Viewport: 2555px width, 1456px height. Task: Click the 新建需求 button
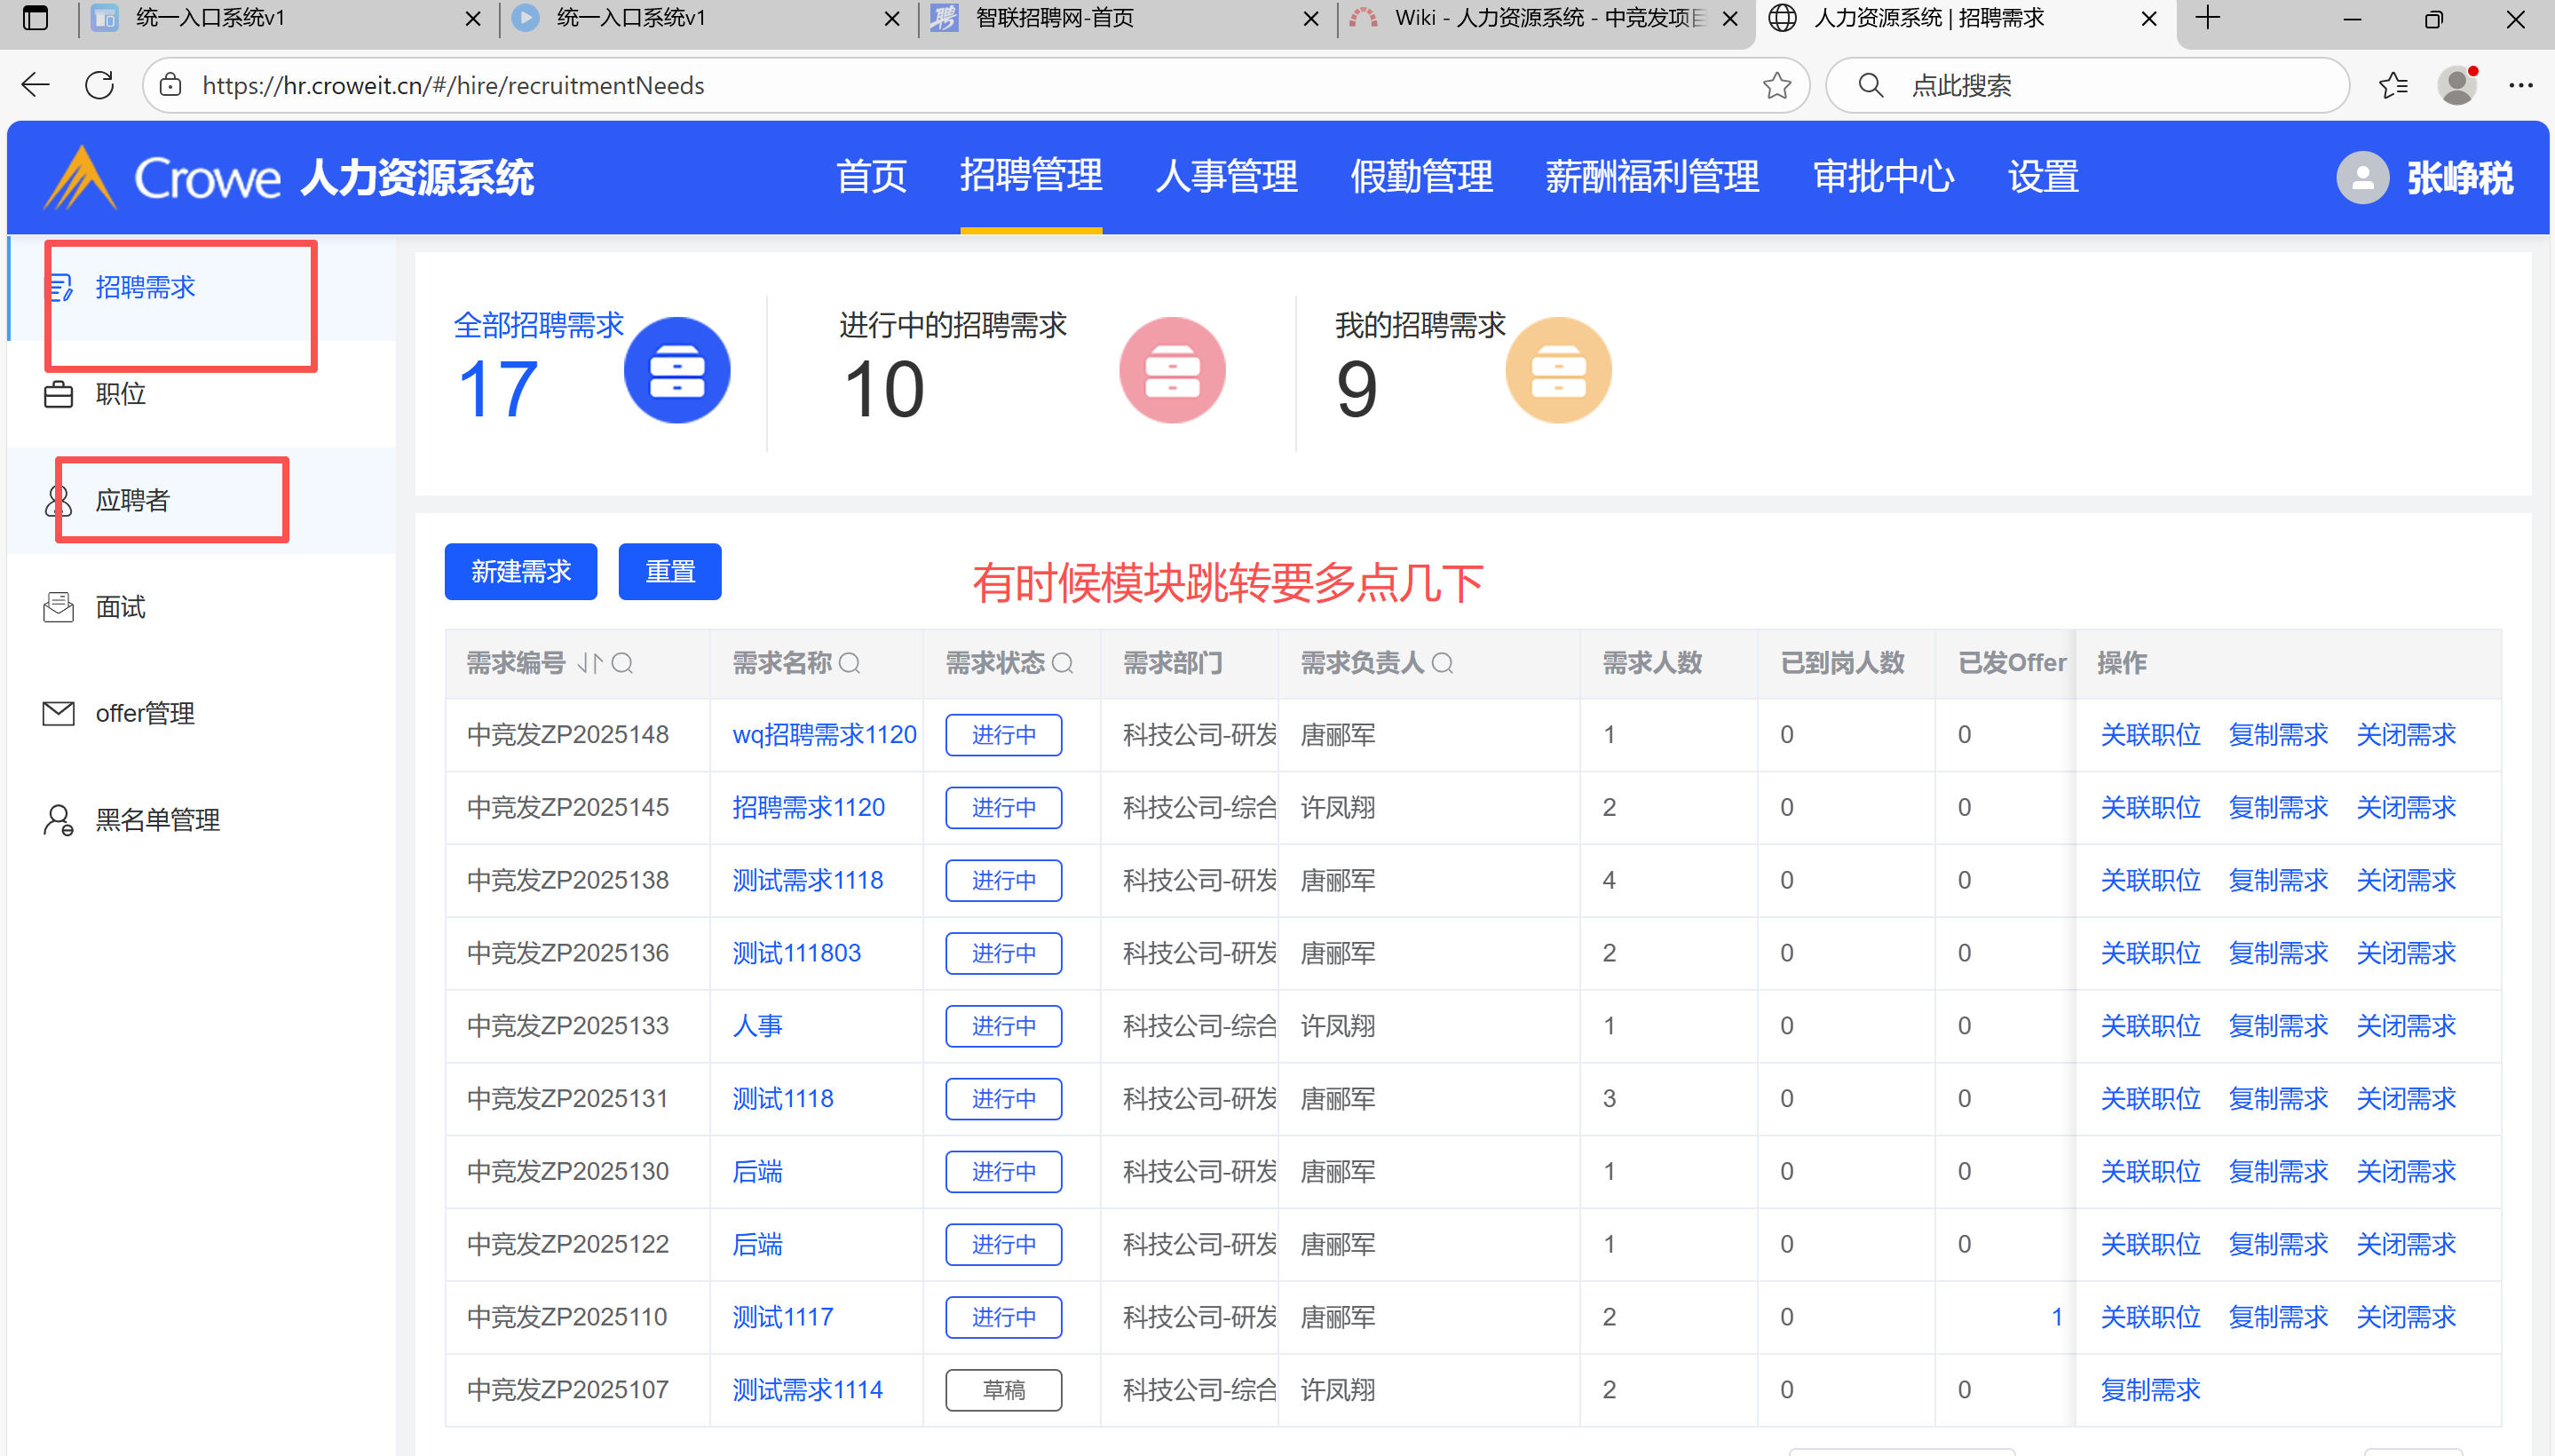520,572
